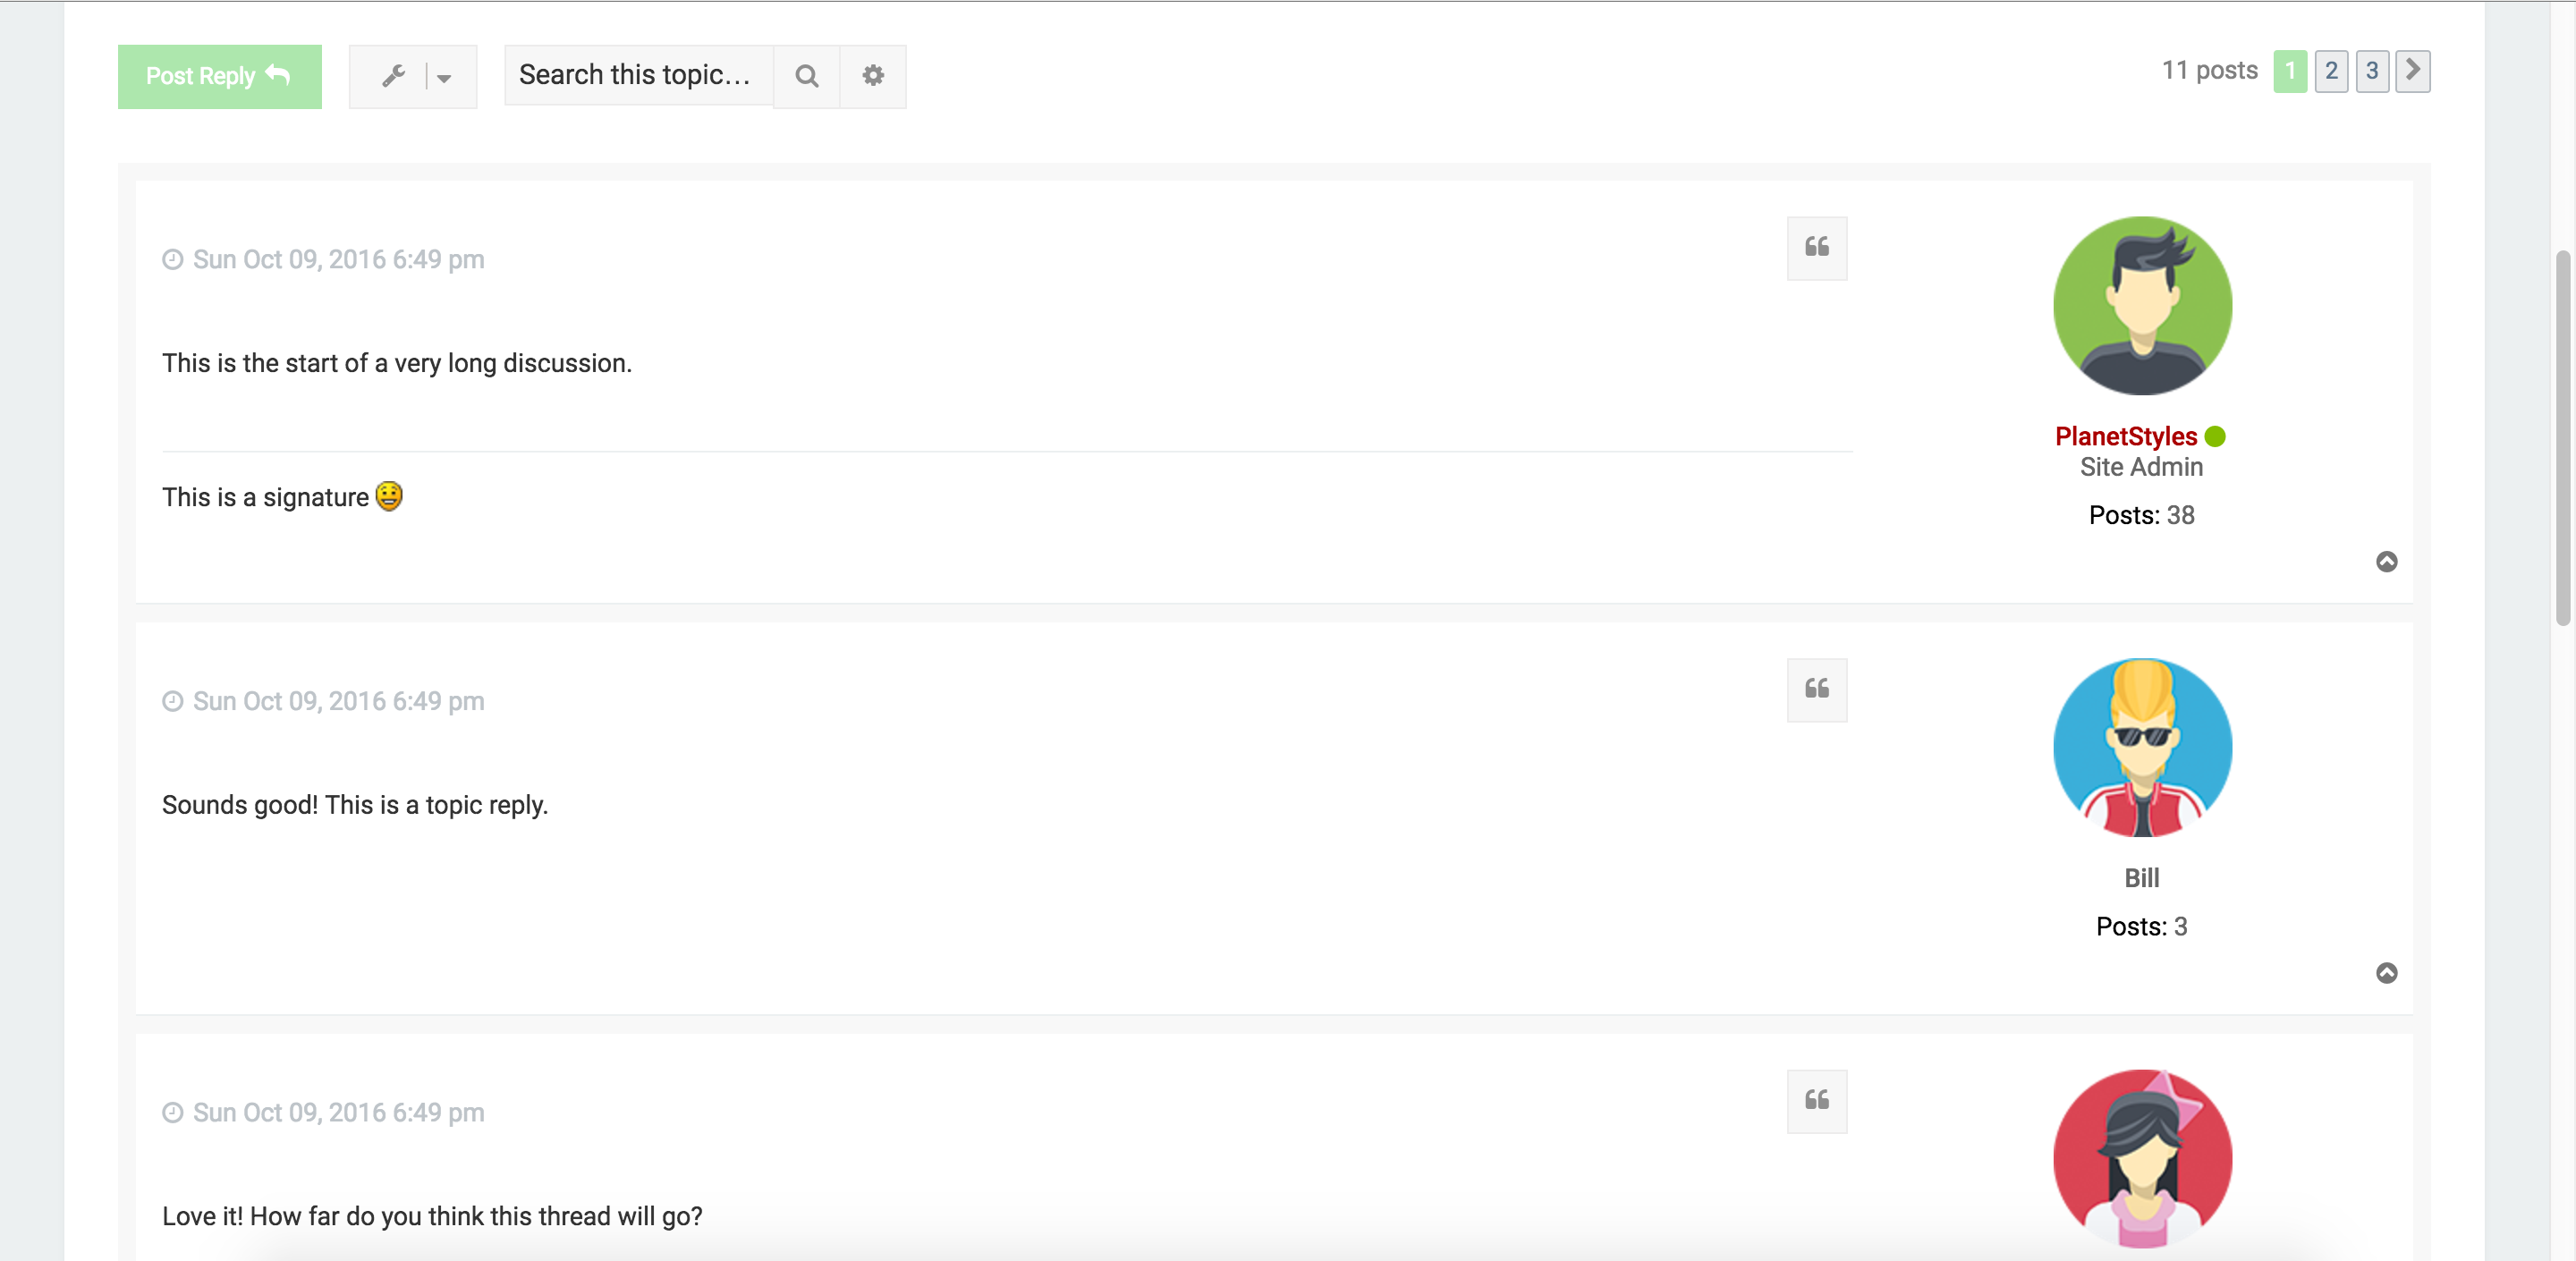This screenshot has height=1261, width=2576.
Task: Expand the topic tools dropdown arrow
Action: pyautogui.click(x=444, y=77)
